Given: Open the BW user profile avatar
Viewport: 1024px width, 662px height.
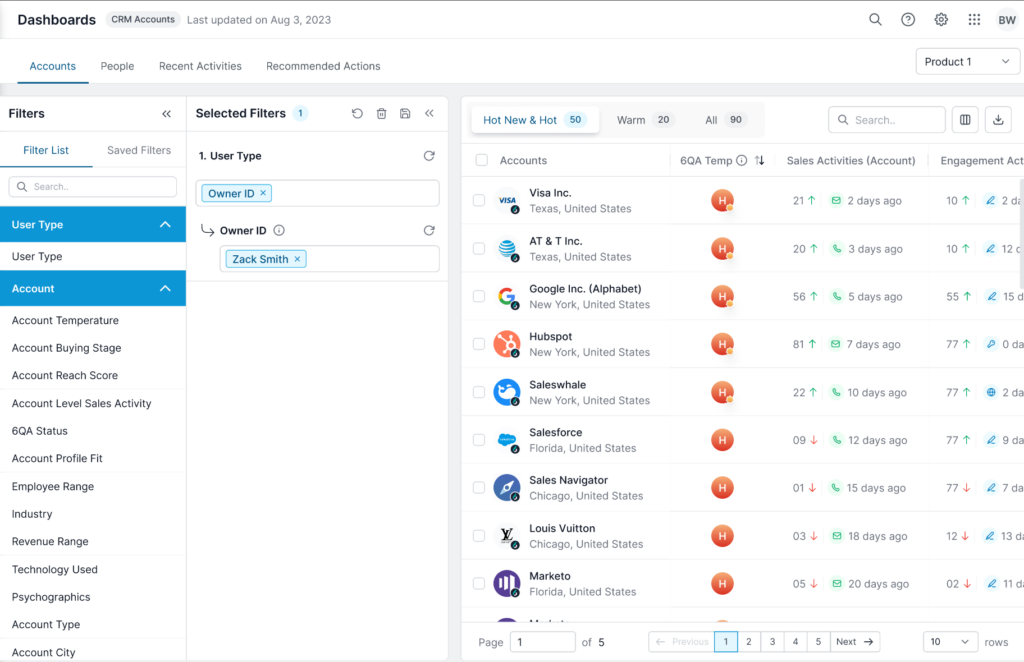Looking at the screenshot, I should (1007, 20).
